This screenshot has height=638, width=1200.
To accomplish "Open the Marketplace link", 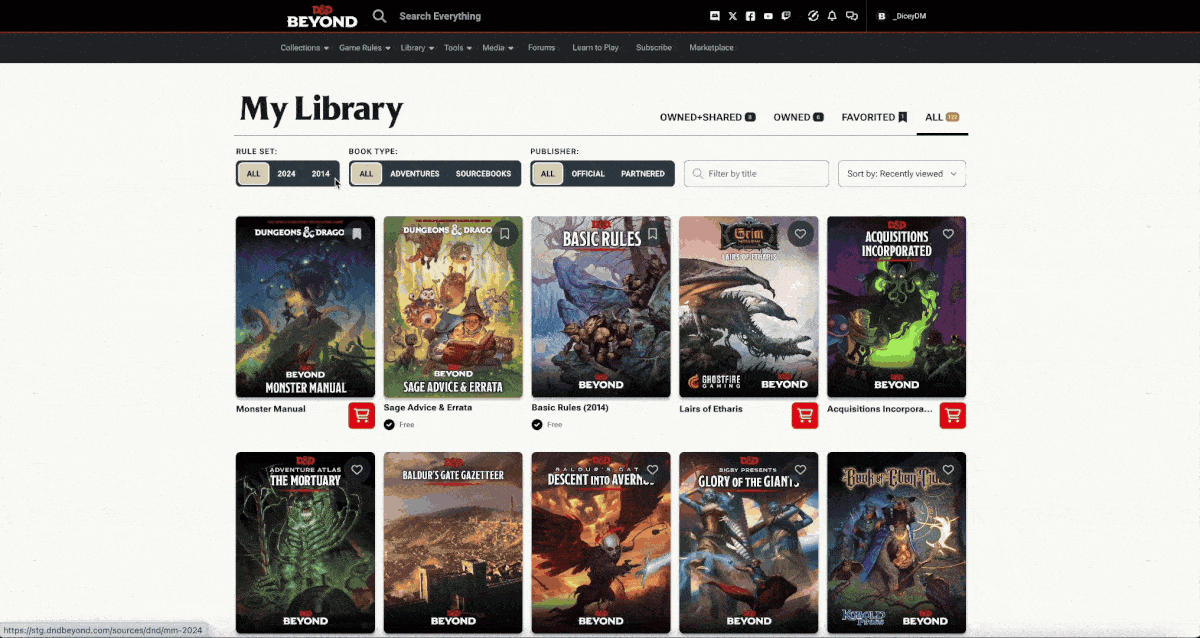I will [x=711, y=48].
